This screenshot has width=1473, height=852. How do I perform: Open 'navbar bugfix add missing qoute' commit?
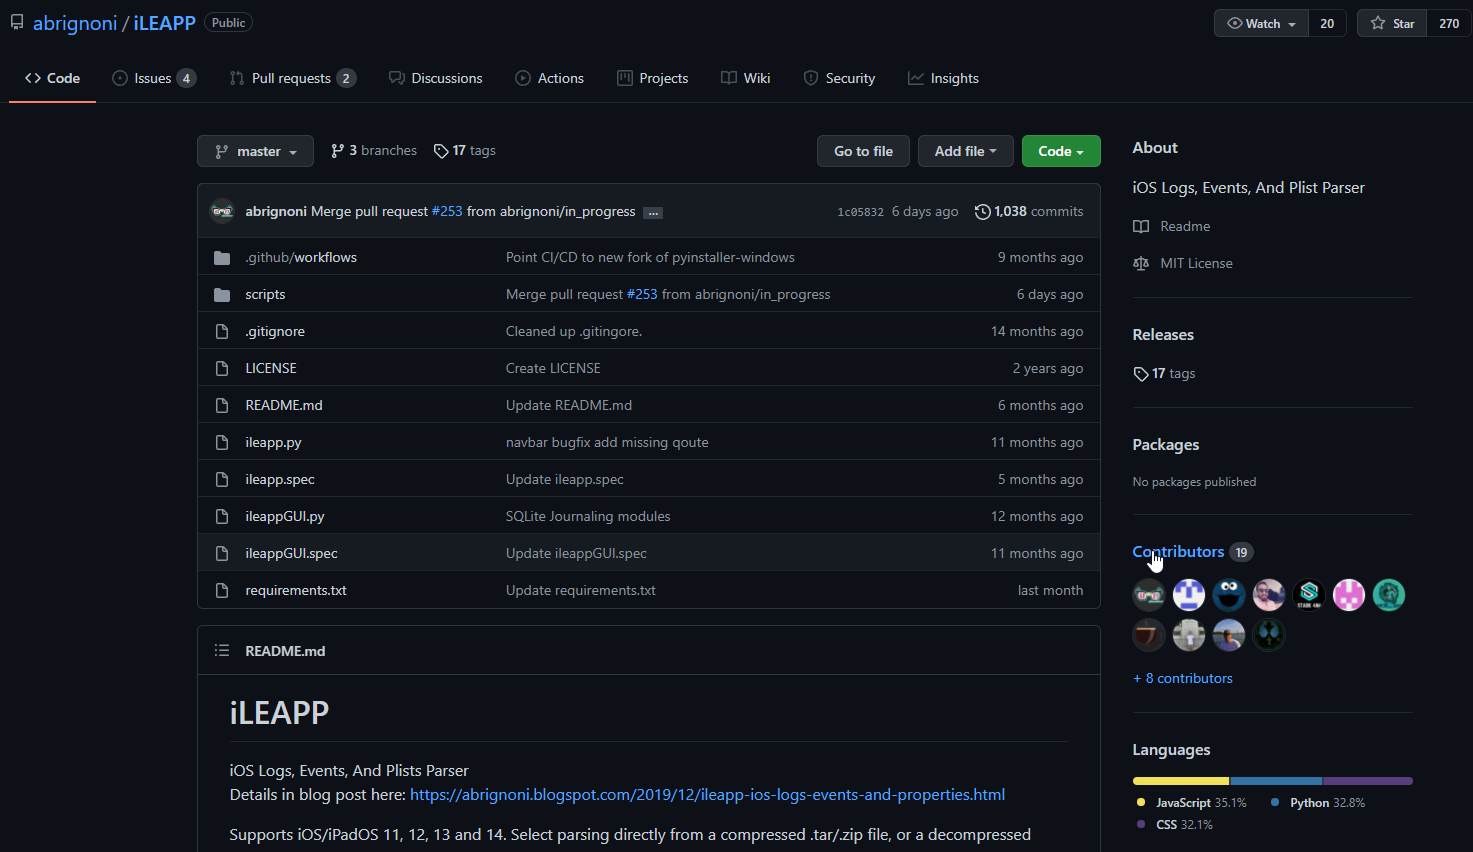pos(607,442)
